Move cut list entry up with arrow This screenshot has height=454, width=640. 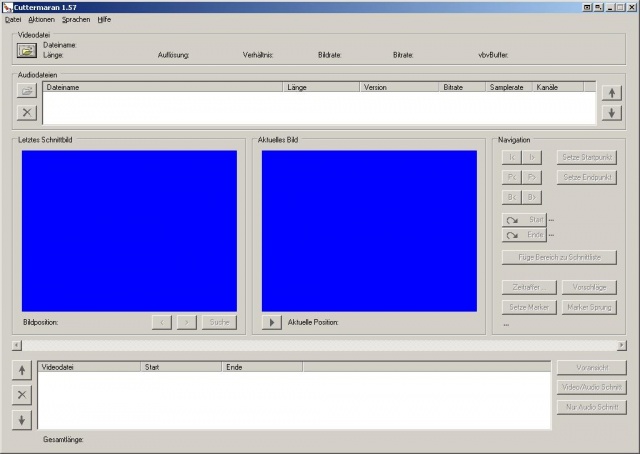[x=23, y=371]
